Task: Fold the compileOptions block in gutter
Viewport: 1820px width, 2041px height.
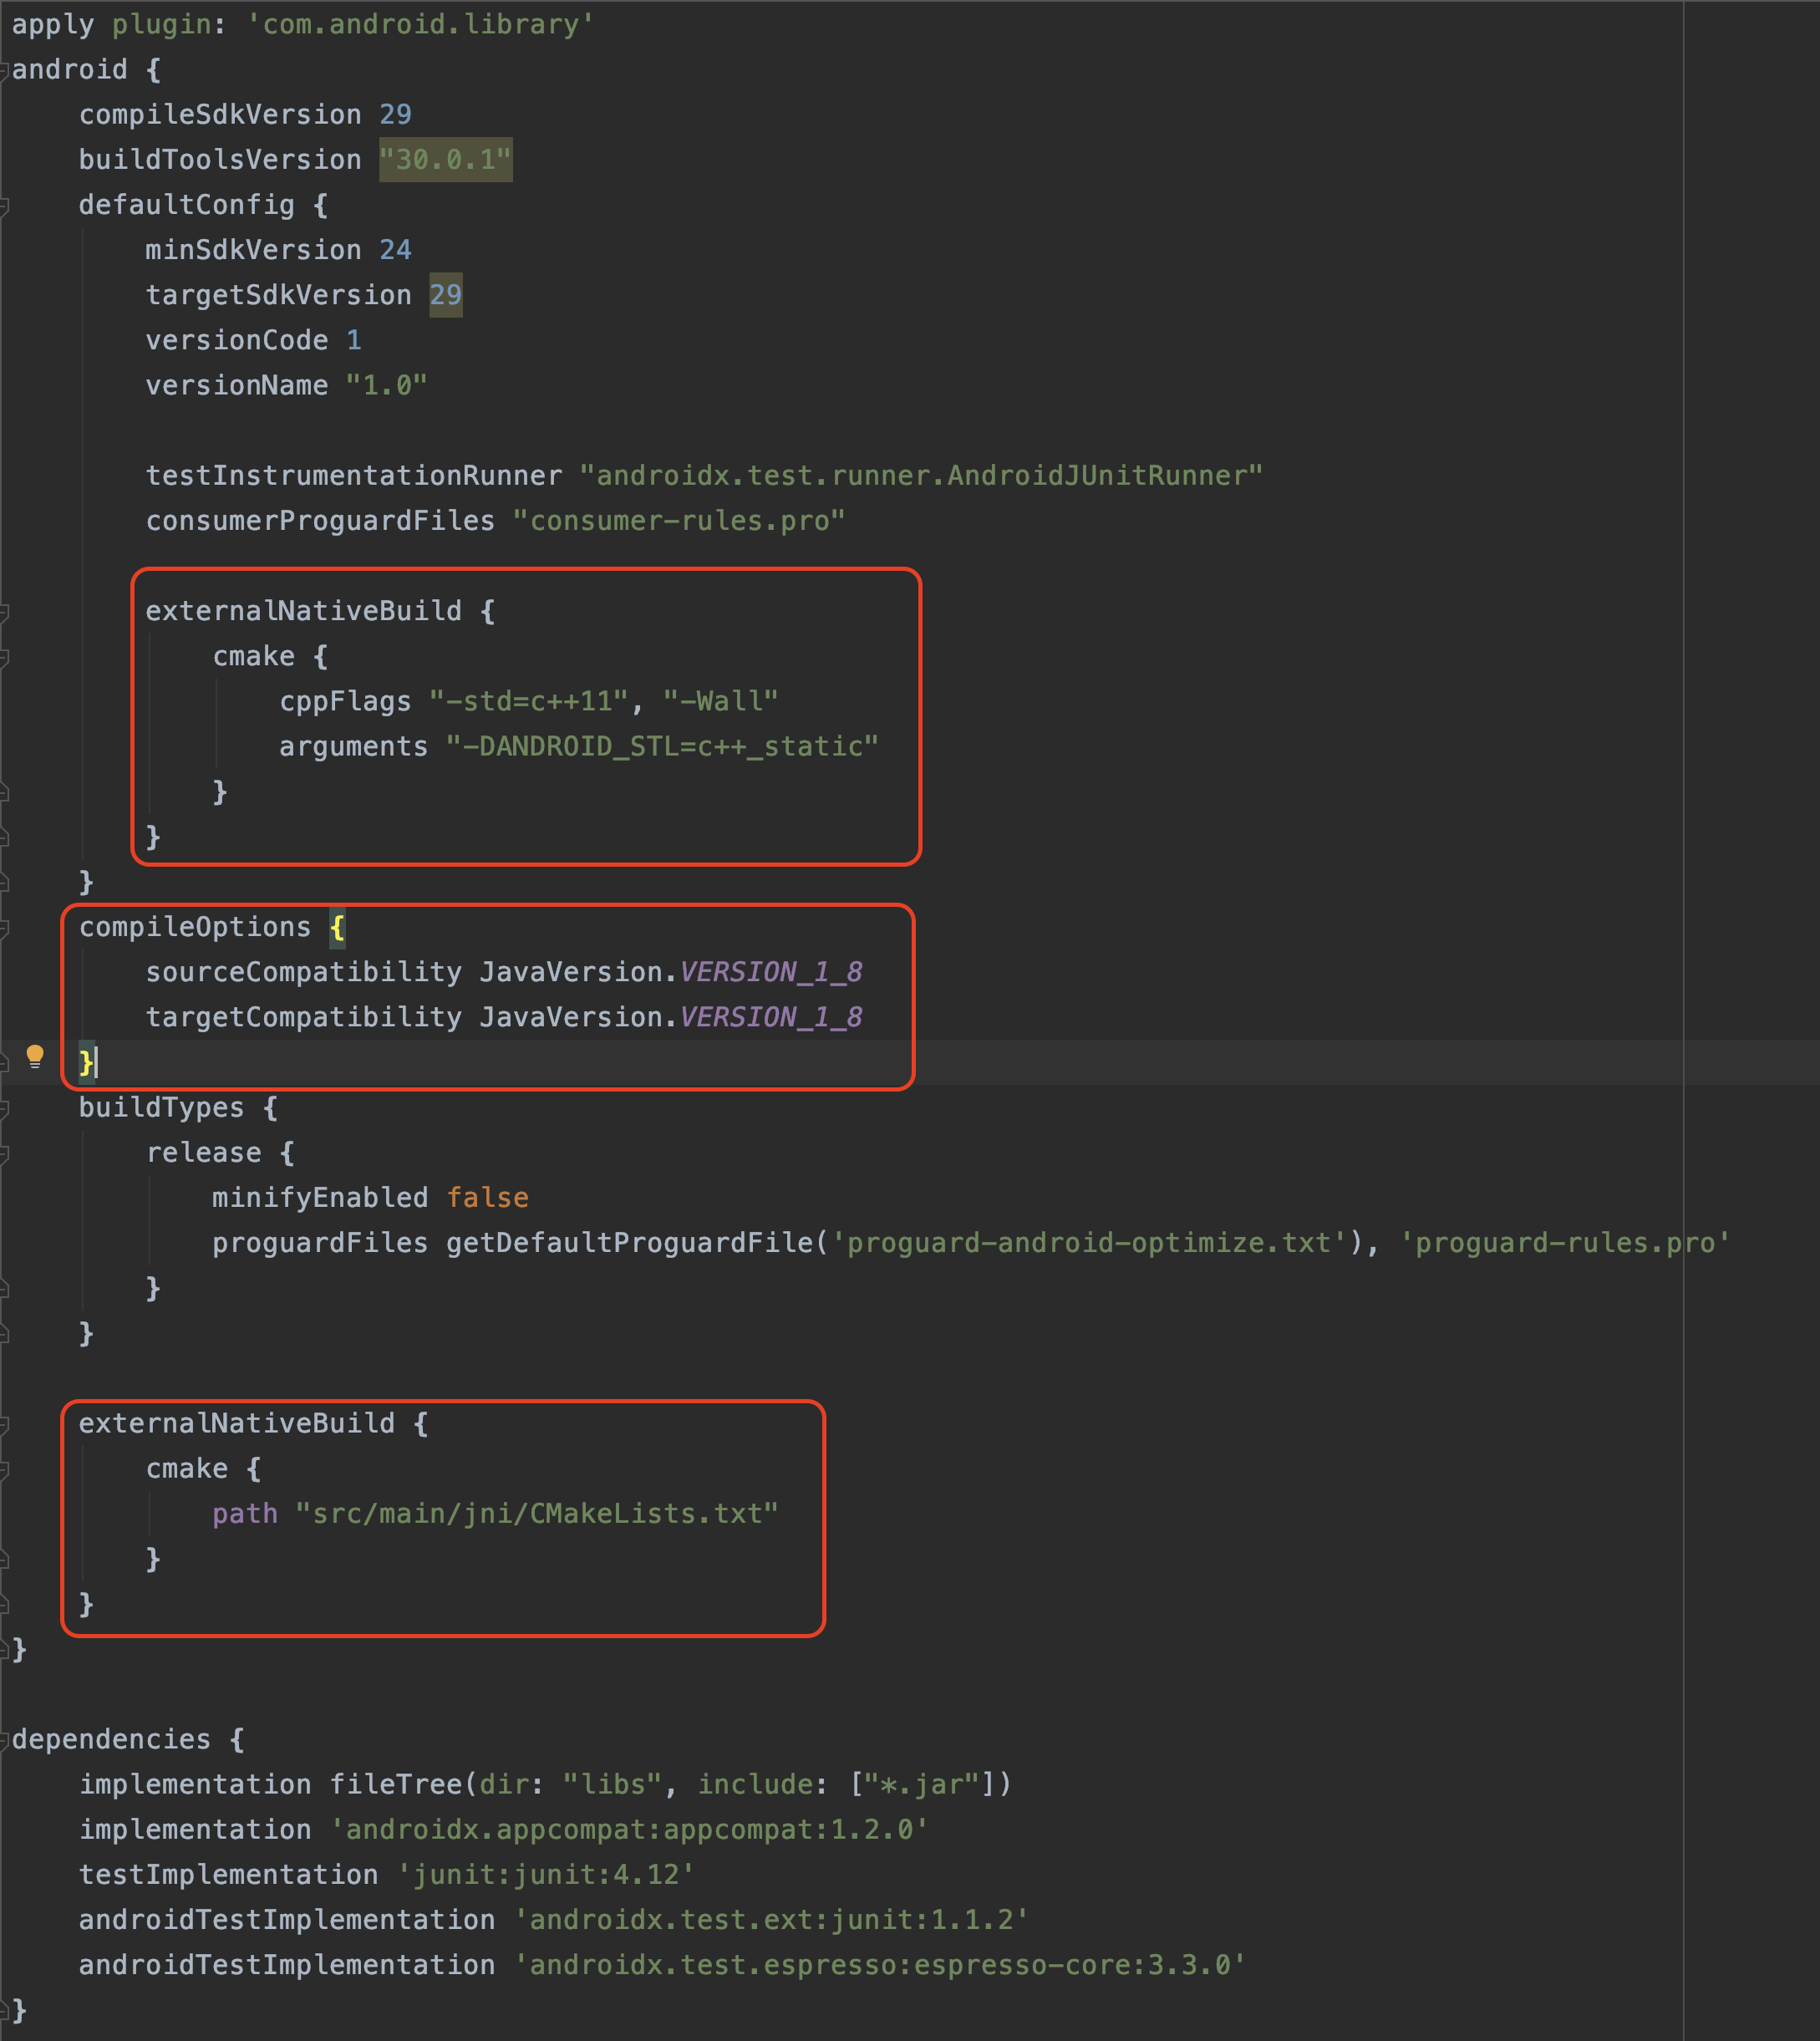Action: (4, 928)
